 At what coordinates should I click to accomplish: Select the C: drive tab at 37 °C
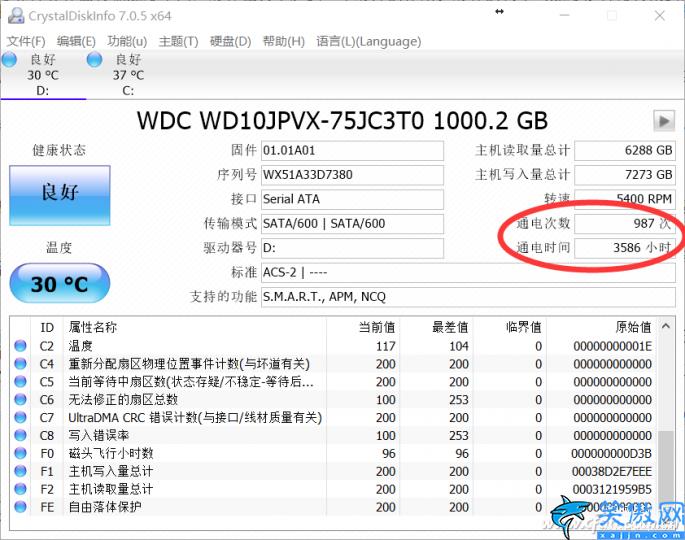coord(128,75)
